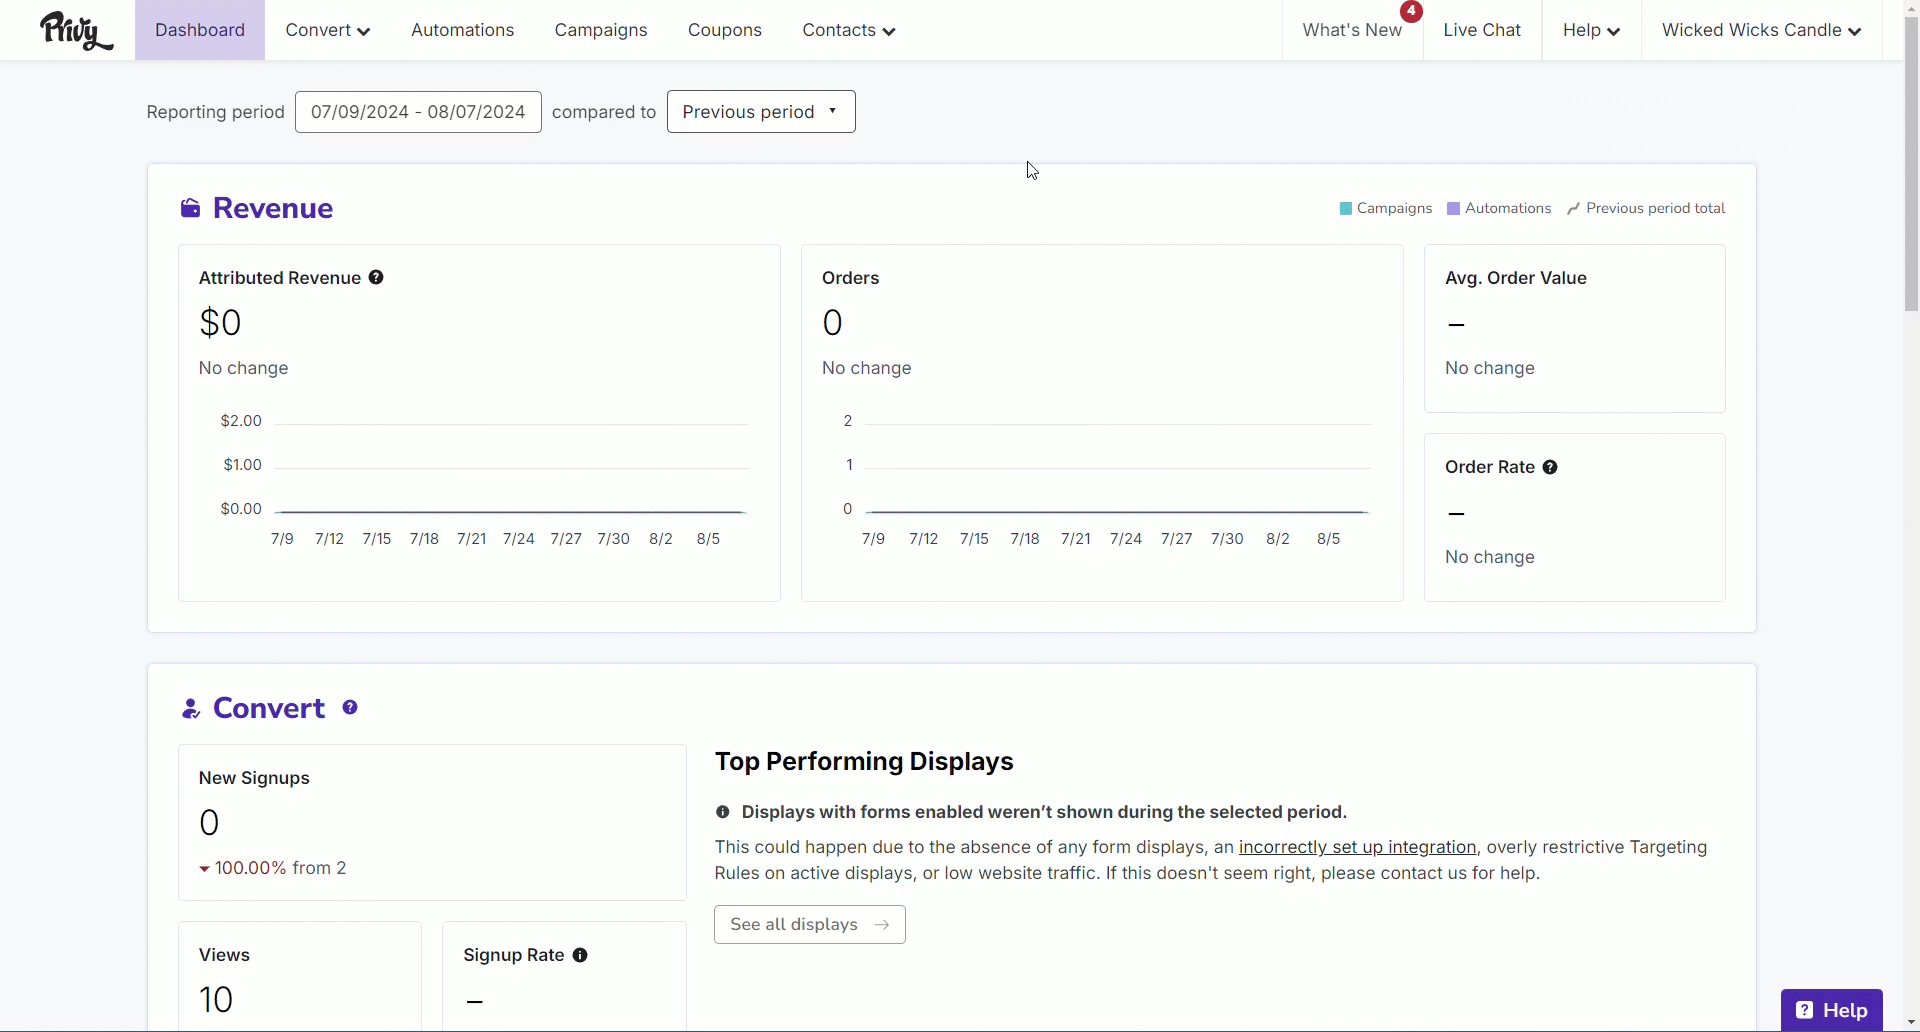The image size is (1920, 1032).
Task: Toggle the Campaigns legend swatch
Action: (1346, 208)
